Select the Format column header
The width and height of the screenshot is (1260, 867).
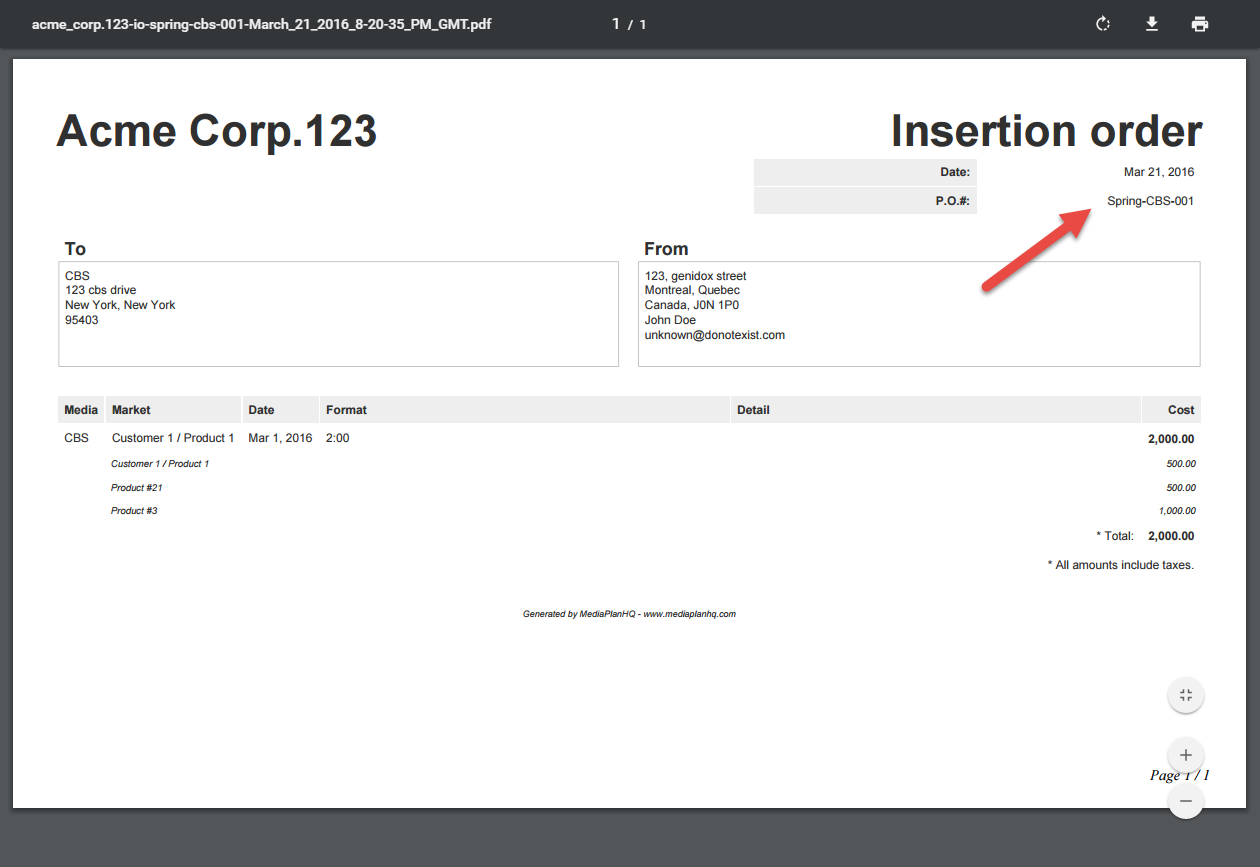click(x=346, y=410)
